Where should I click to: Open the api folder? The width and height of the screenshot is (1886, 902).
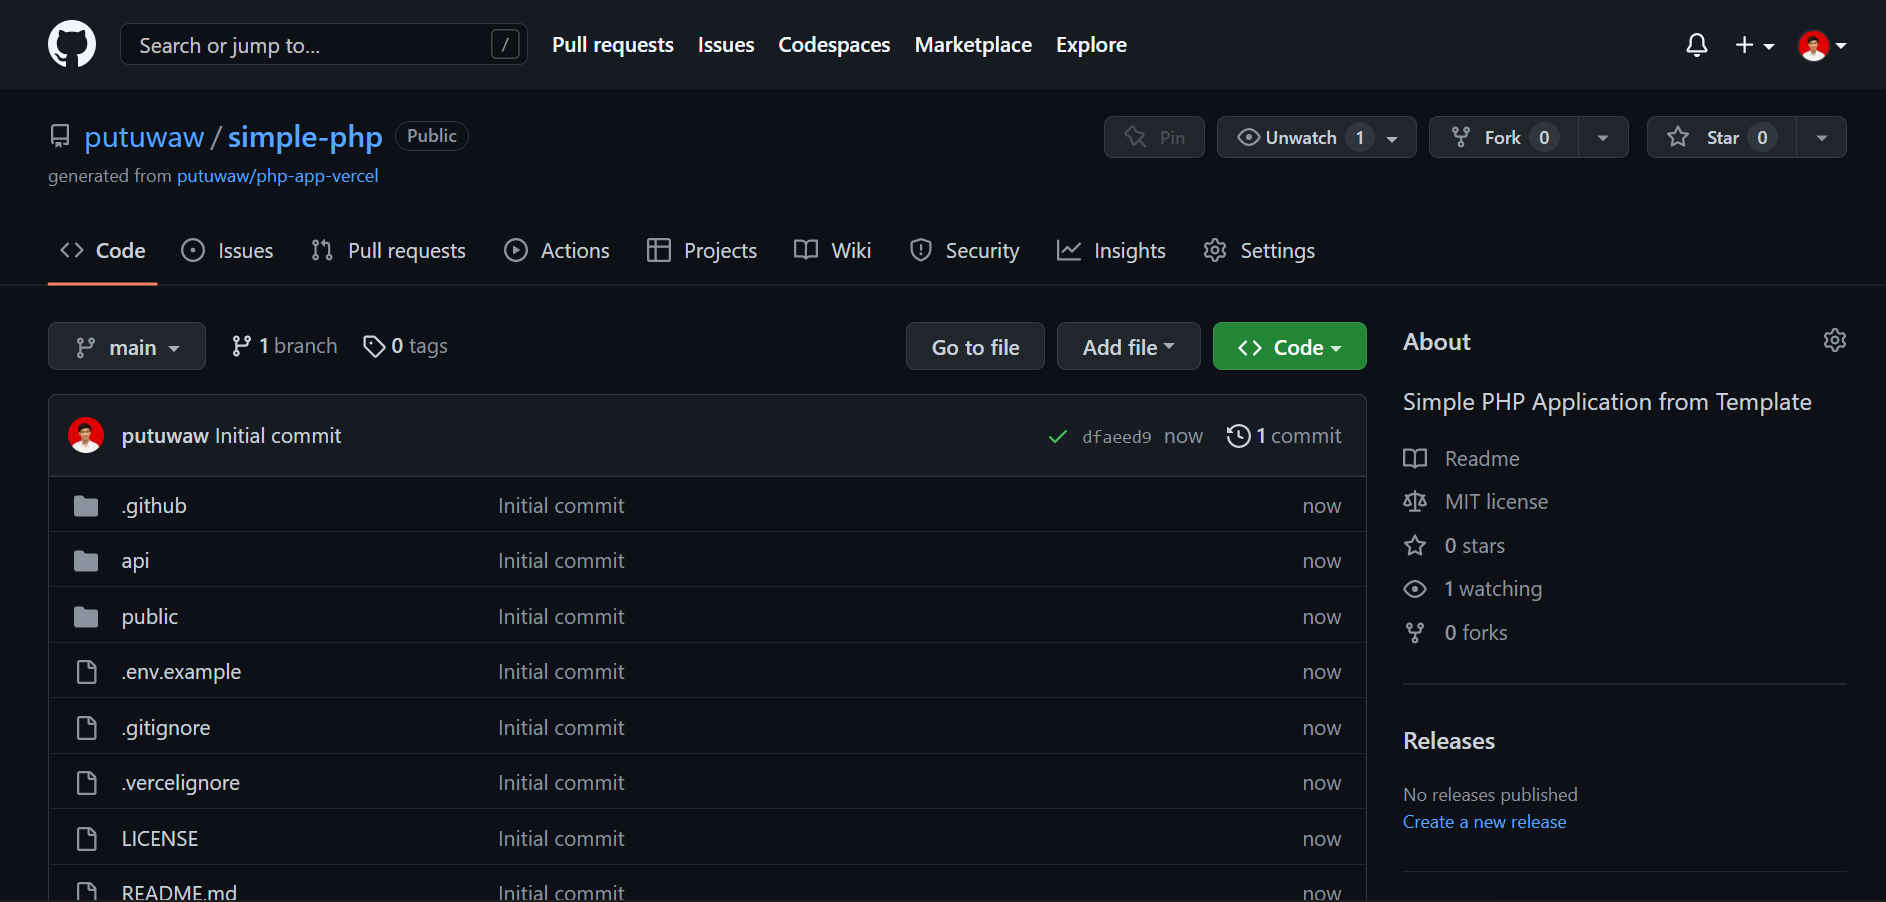point(135,561)
